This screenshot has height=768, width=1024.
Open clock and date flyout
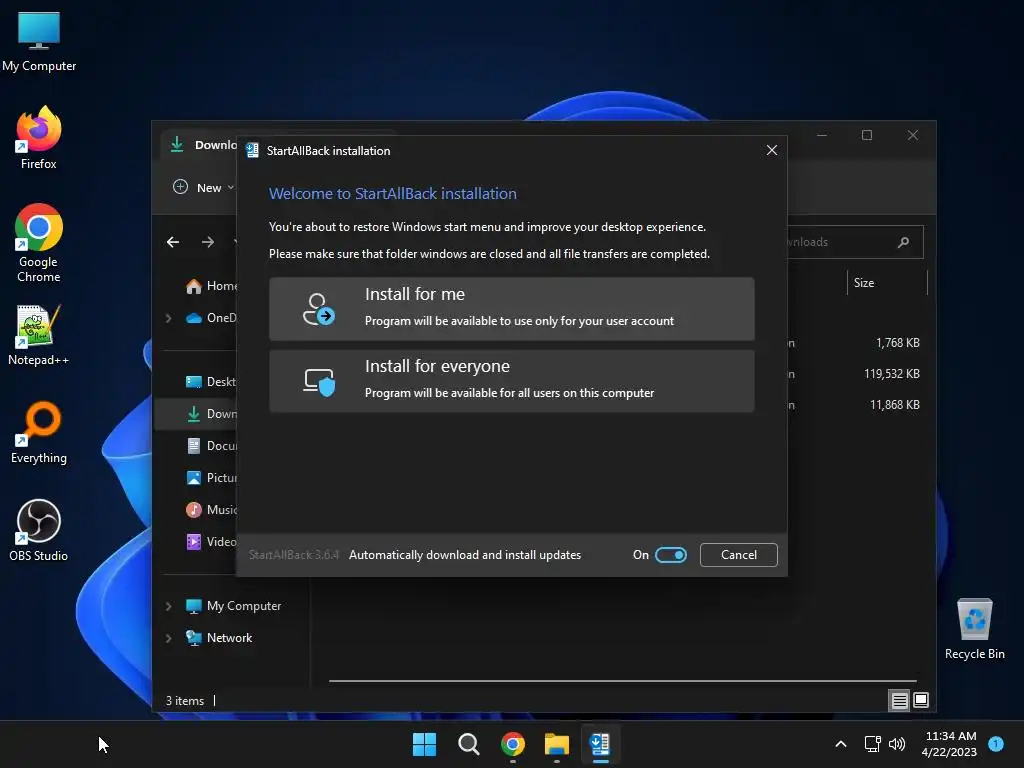(950, 744)
